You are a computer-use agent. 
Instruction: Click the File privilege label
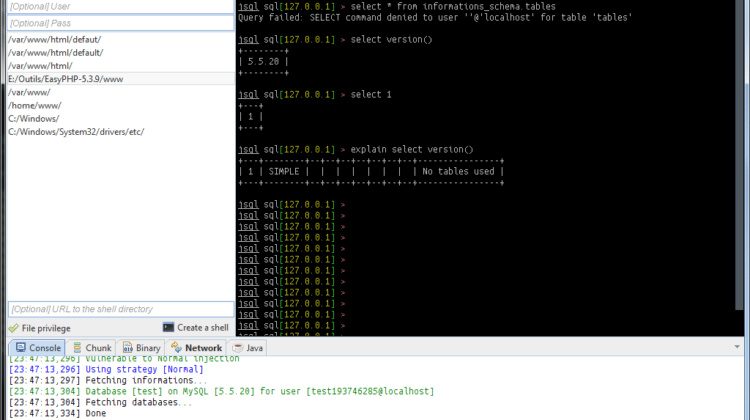[x=46, y=328]
